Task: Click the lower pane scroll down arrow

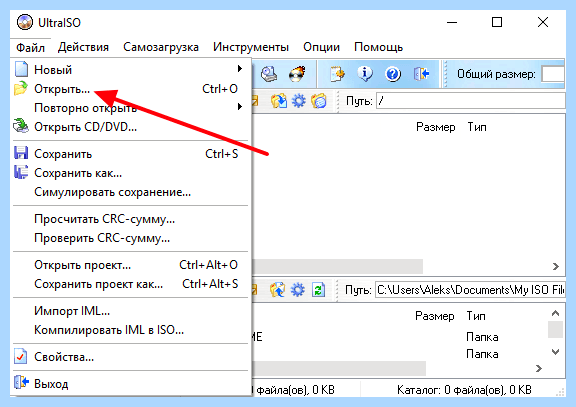Action: pos(555,352)
